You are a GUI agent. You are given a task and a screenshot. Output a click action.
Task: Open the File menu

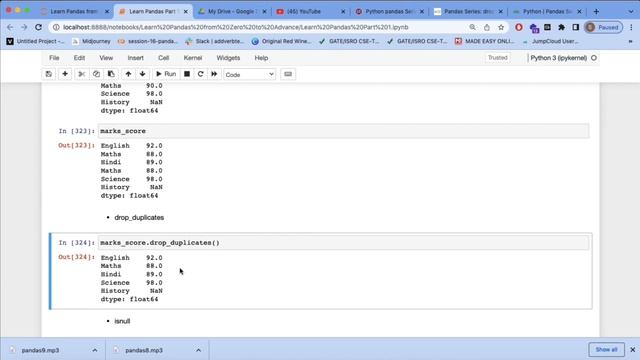[54, 58]
